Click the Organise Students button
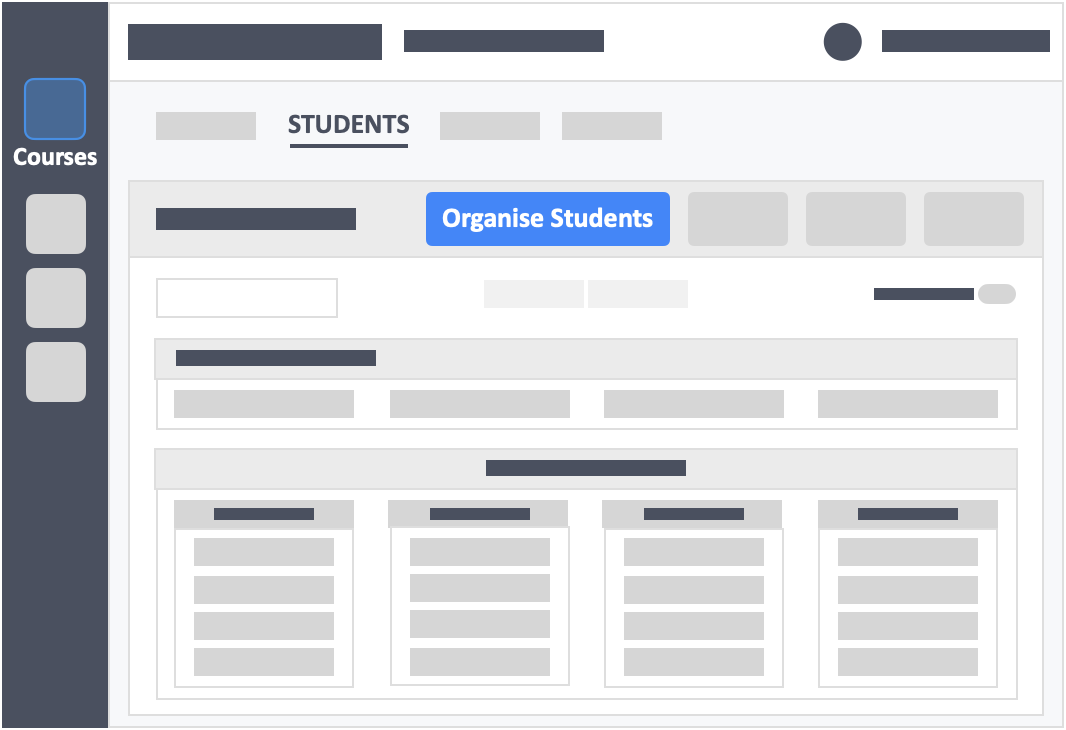This screenshot has width=1066, height=730. (x=547, y=219)
